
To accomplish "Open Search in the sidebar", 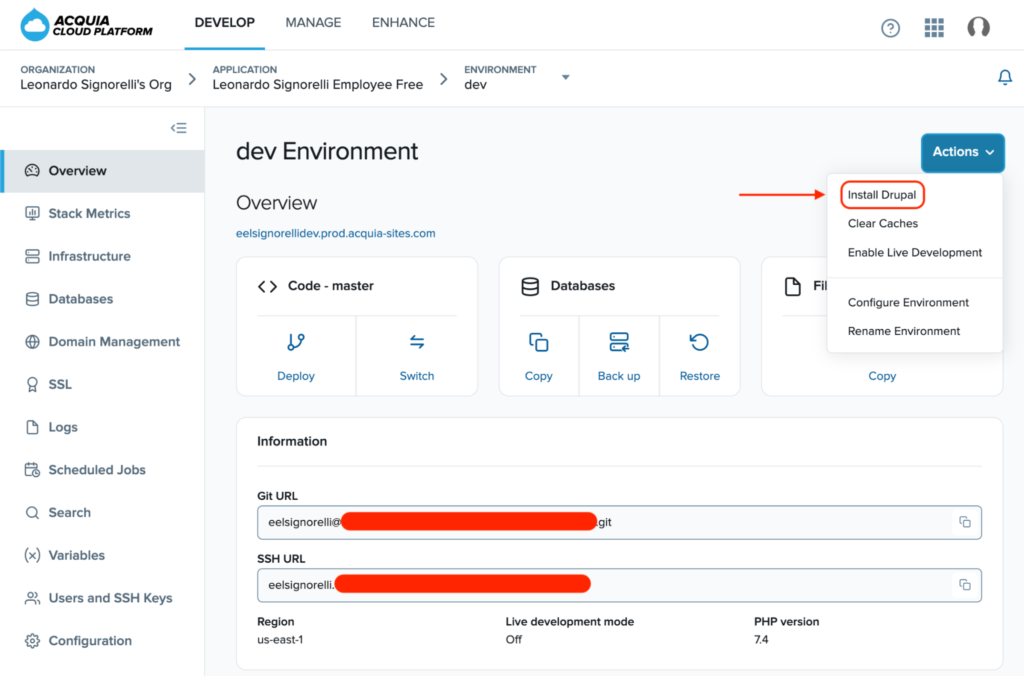I will (103, 513).
